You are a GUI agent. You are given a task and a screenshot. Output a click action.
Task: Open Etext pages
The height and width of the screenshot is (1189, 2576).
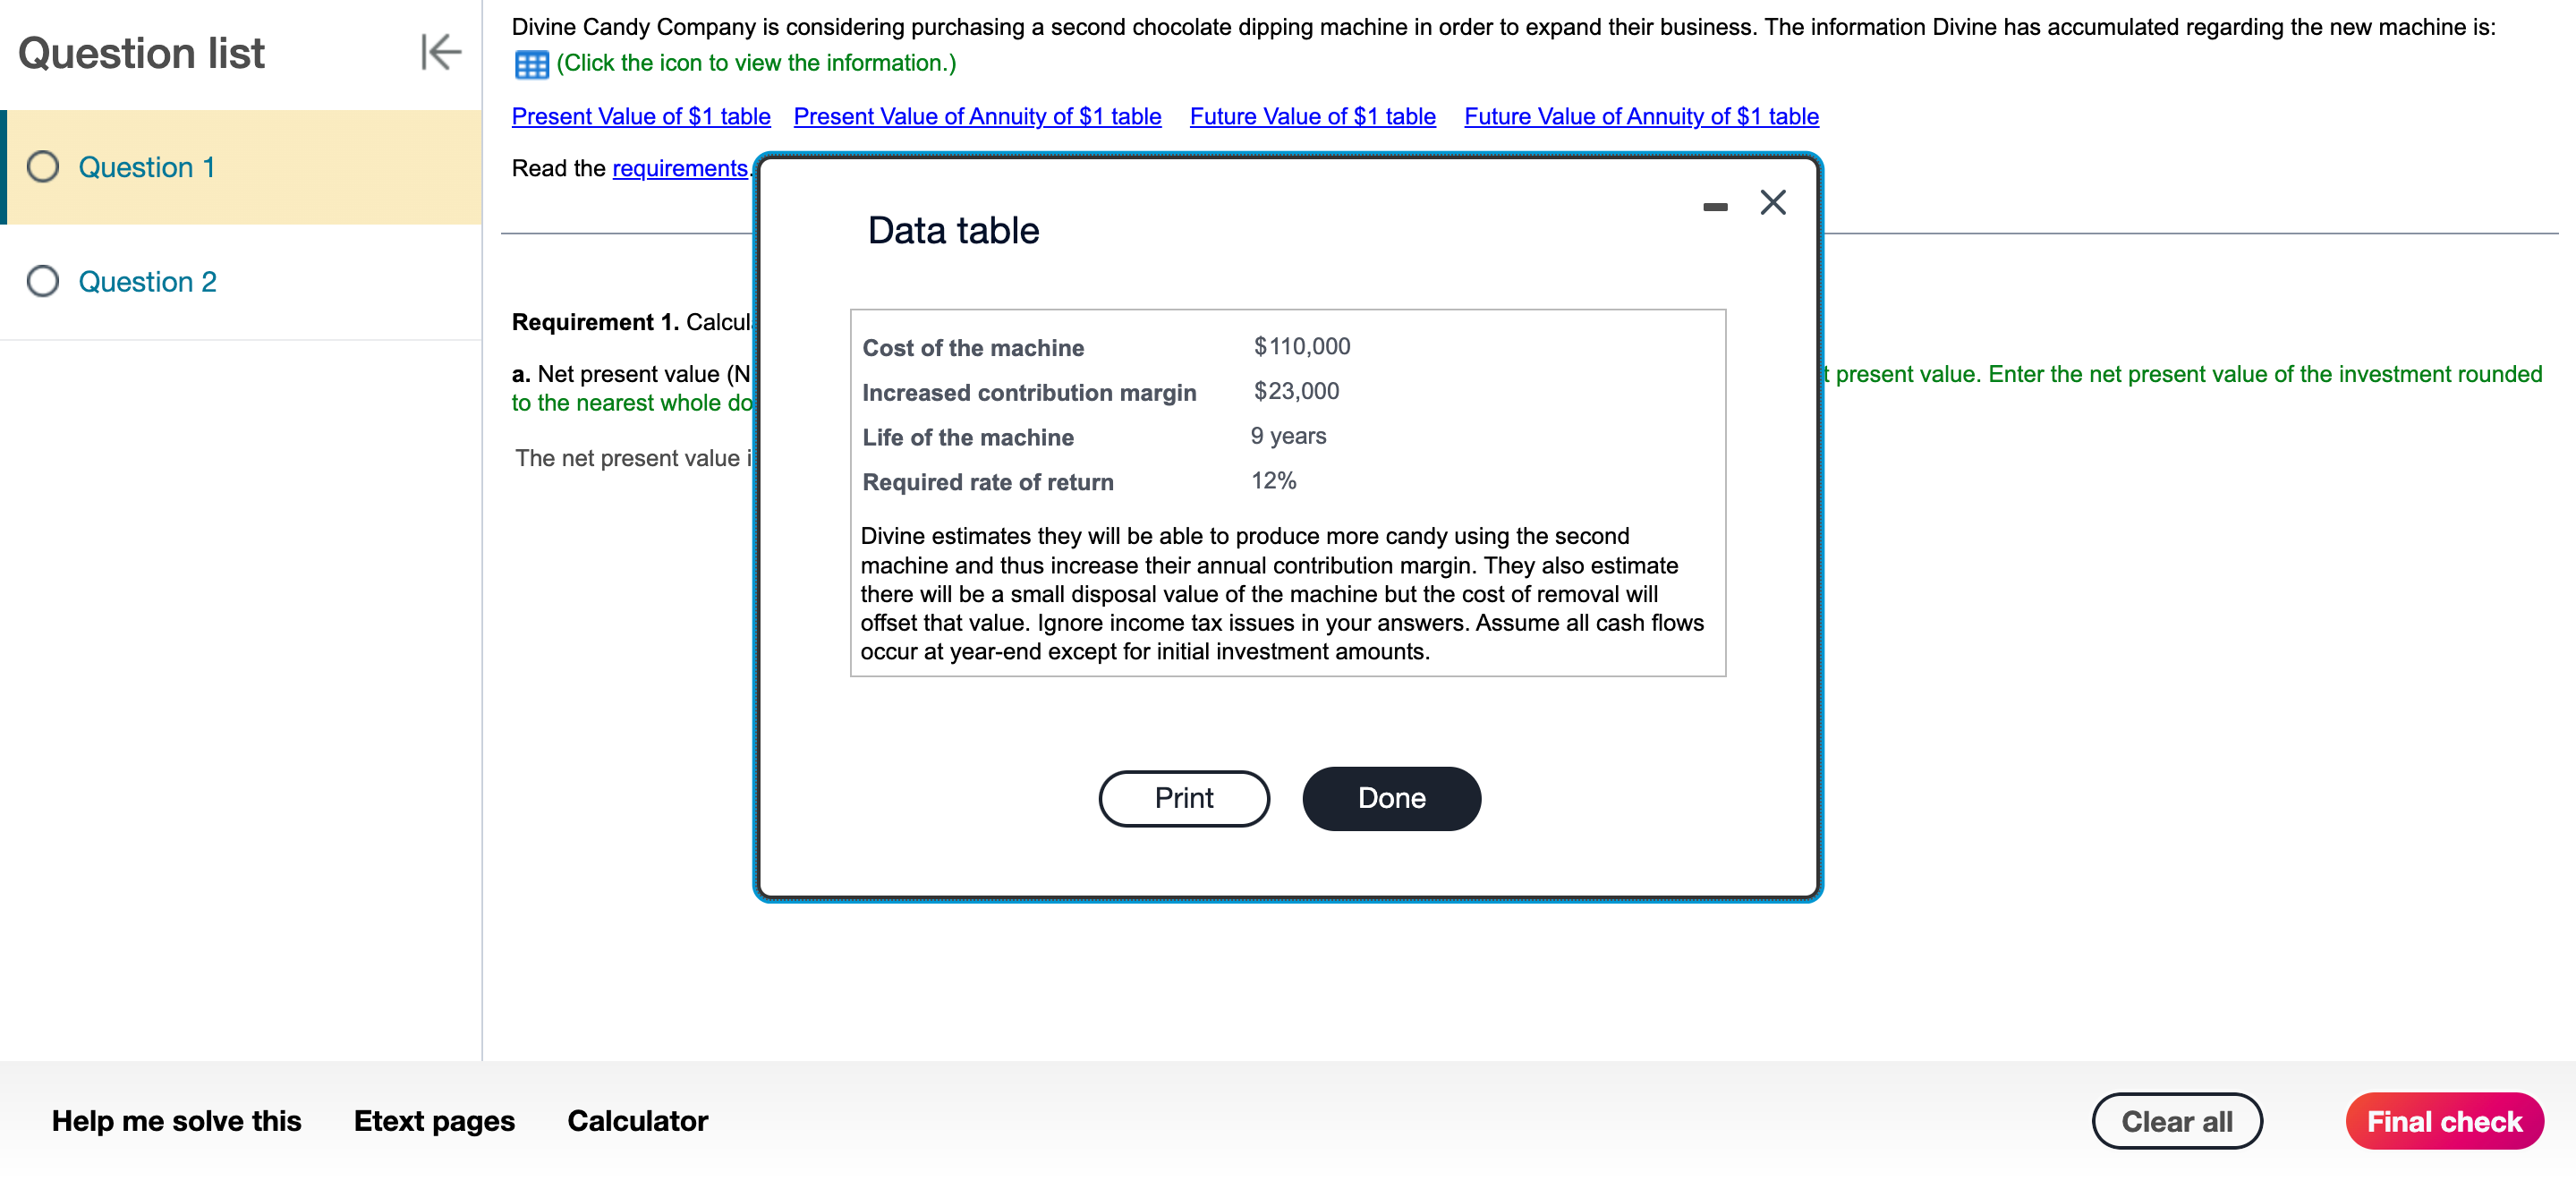[434, 1121]
